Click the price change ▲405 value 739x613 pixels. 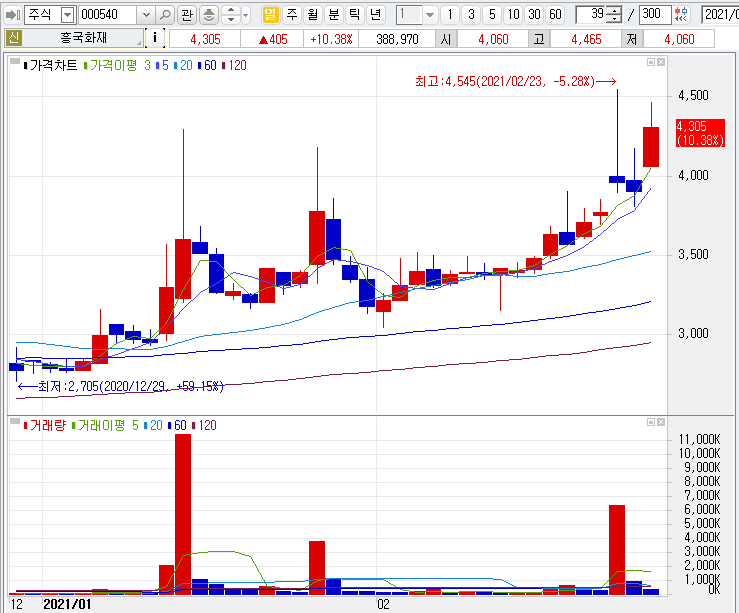[273, 39]
